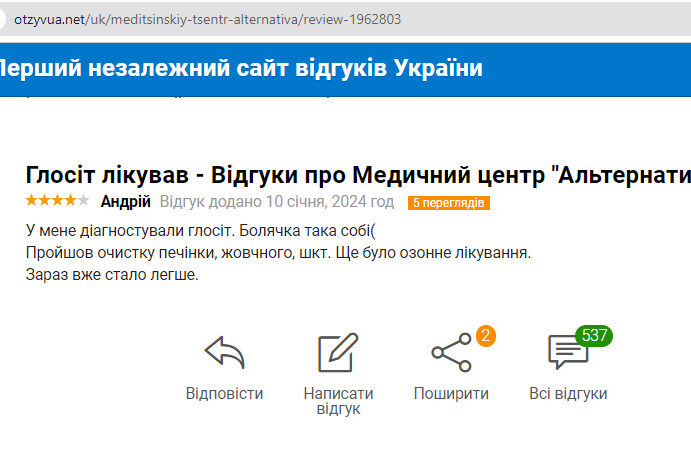691x461 pixels.
Task: Click the share nodes icon
Action: click(450, 353)
